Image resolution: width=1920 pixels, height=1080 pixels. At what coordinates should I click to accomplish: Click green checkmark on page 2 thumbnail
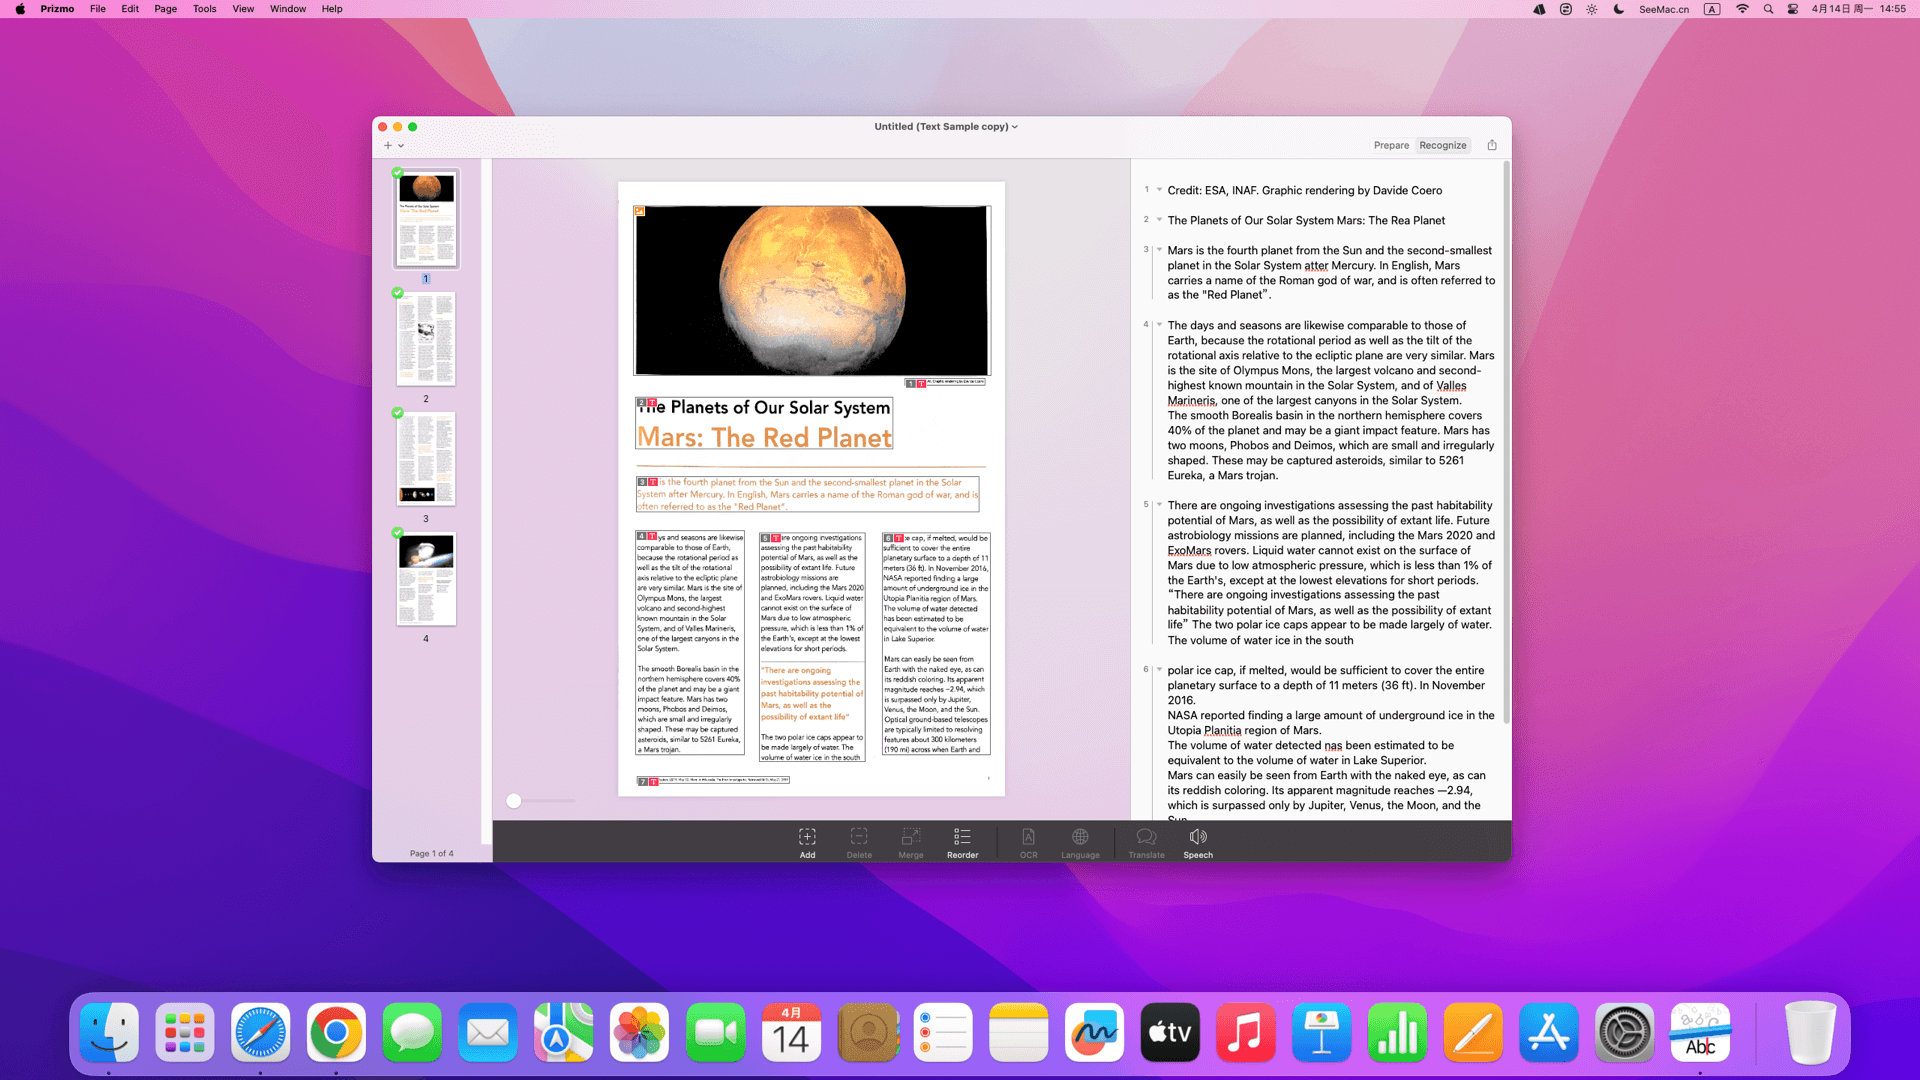[398, 293]
